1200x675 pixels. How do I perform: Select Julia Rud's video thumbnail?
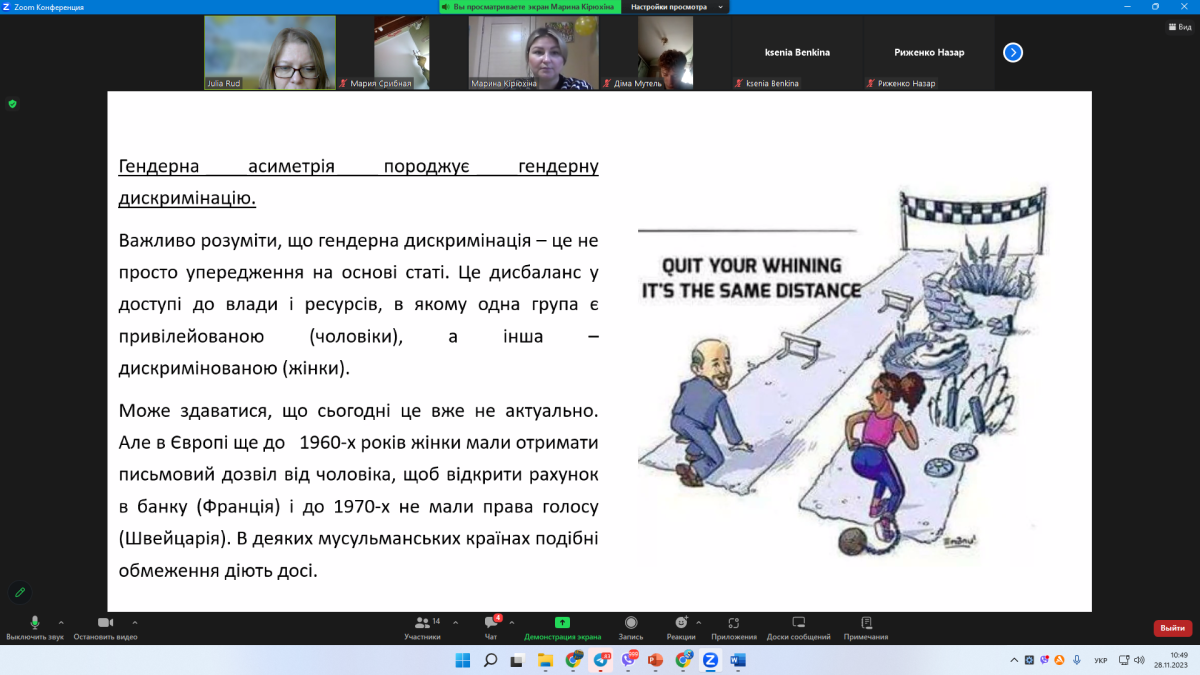(255, 53)
